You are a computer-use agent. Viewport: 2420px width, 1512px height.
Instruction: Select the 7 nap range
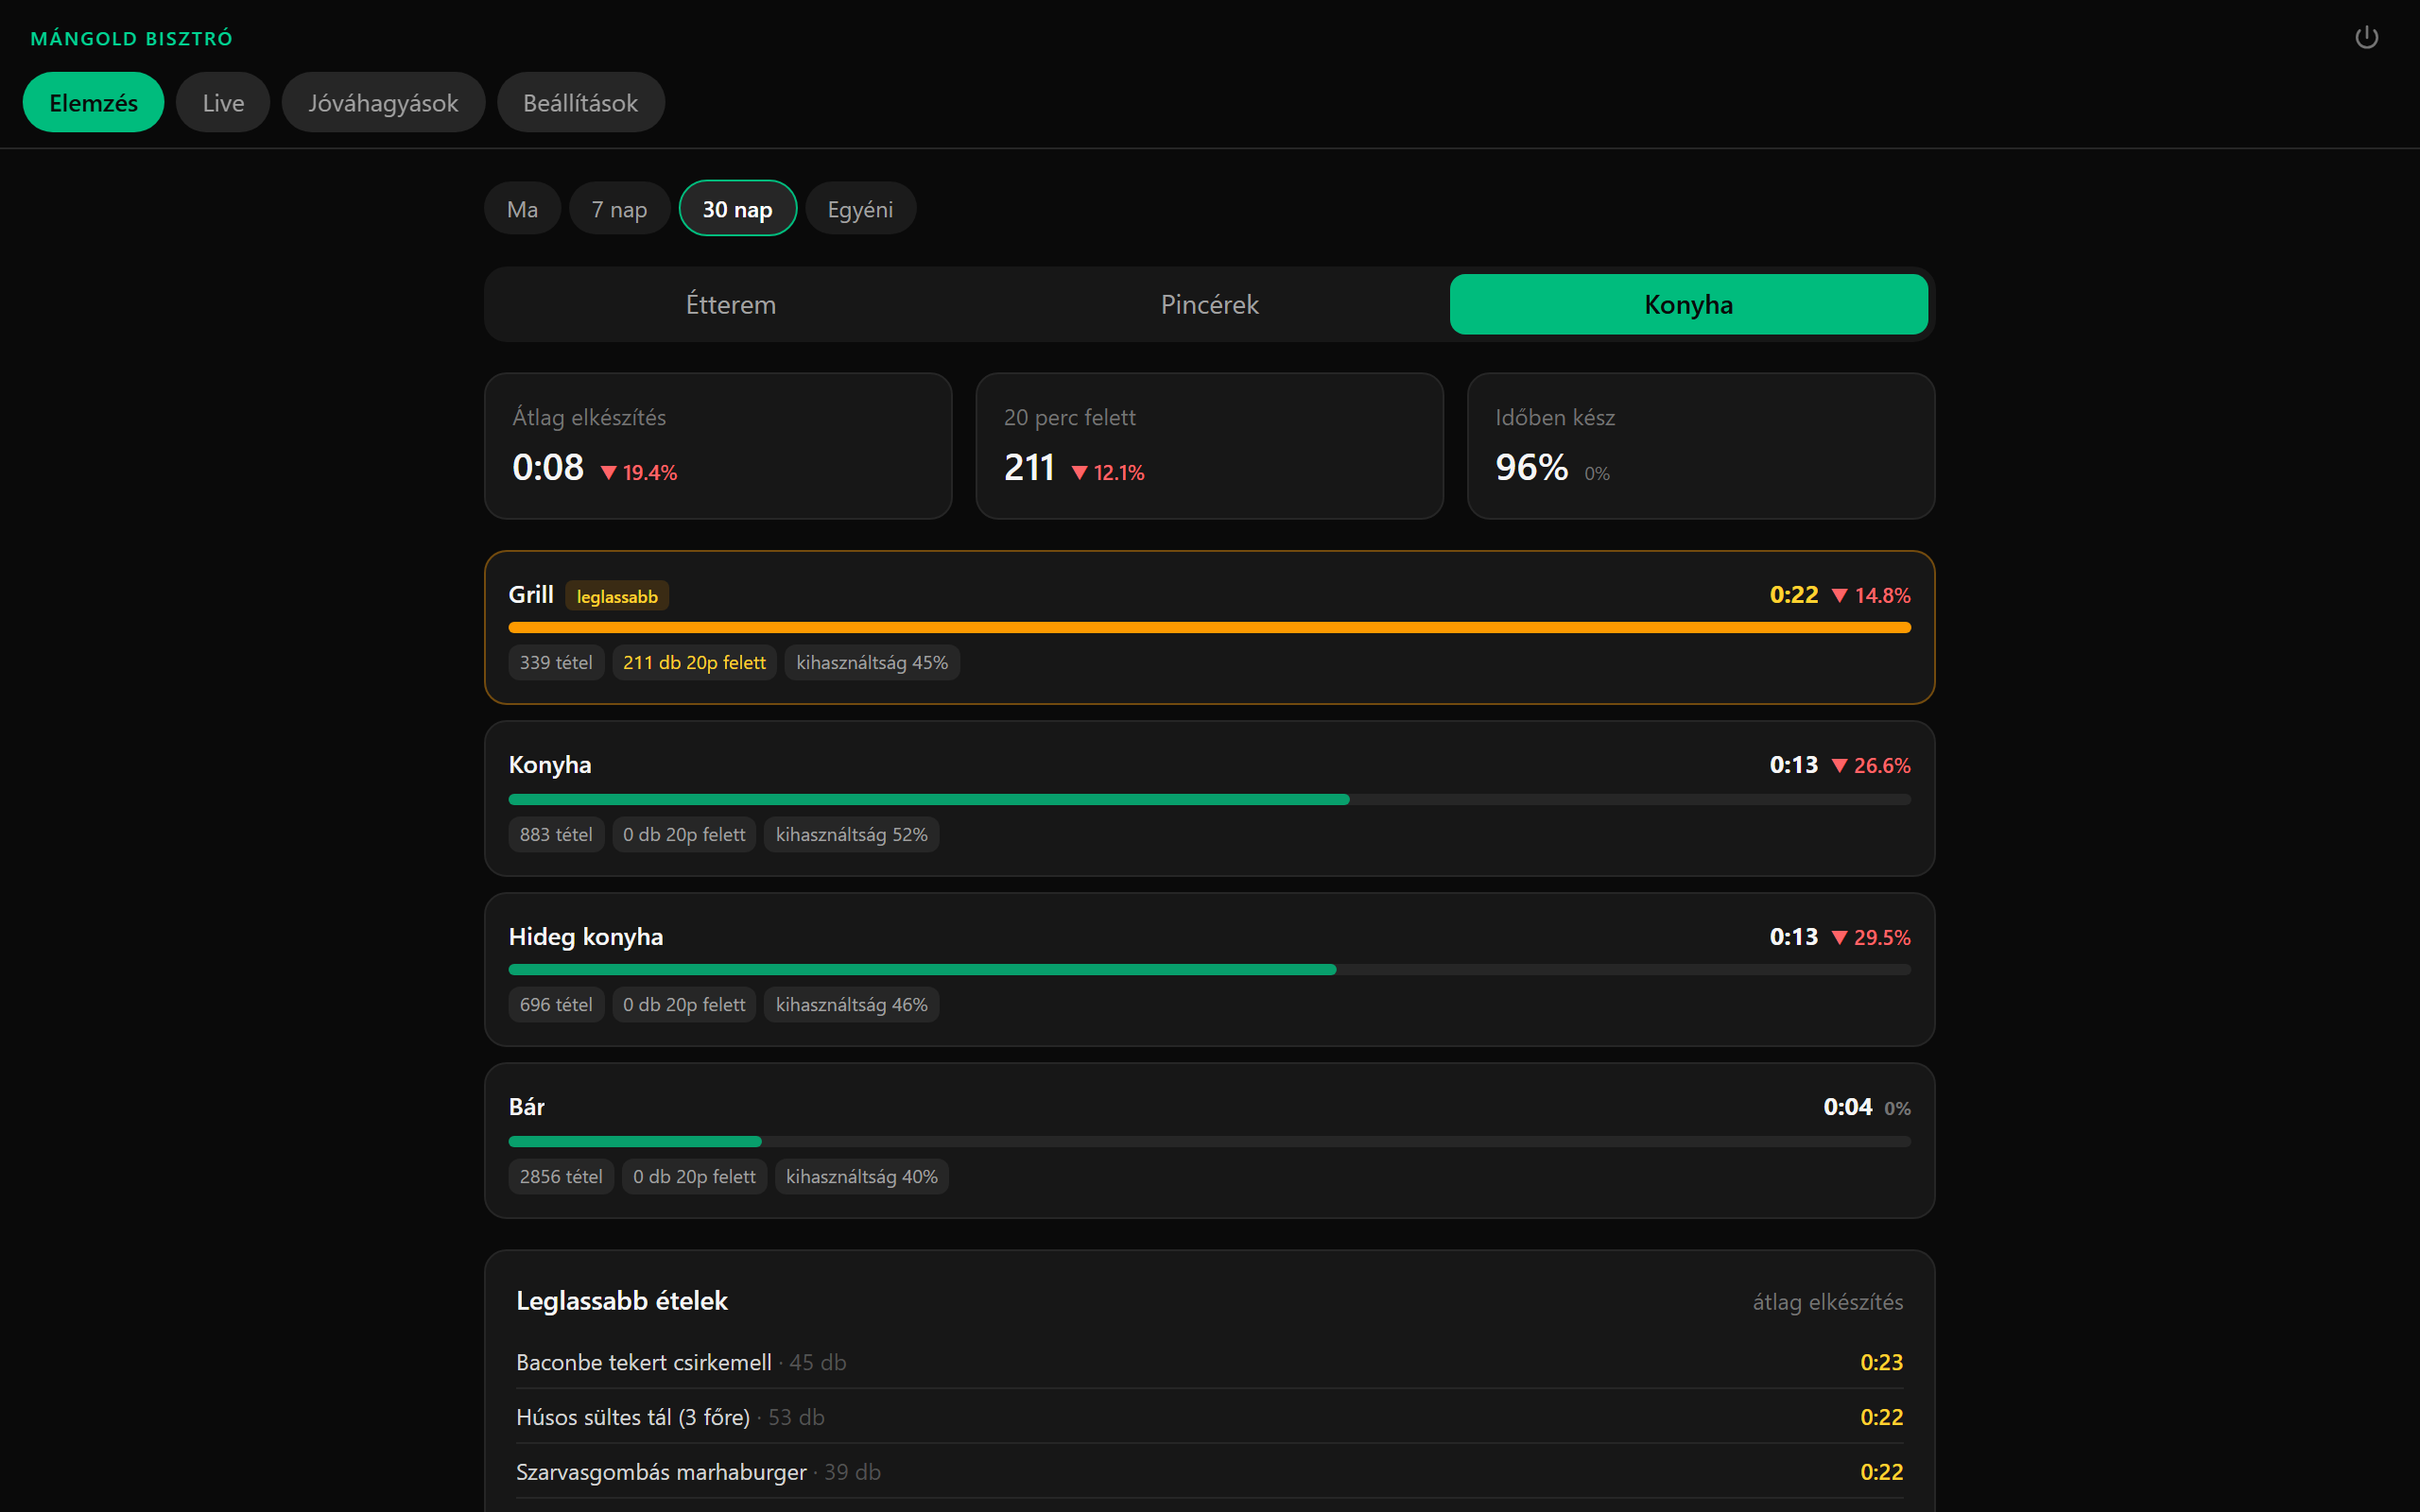619,209
